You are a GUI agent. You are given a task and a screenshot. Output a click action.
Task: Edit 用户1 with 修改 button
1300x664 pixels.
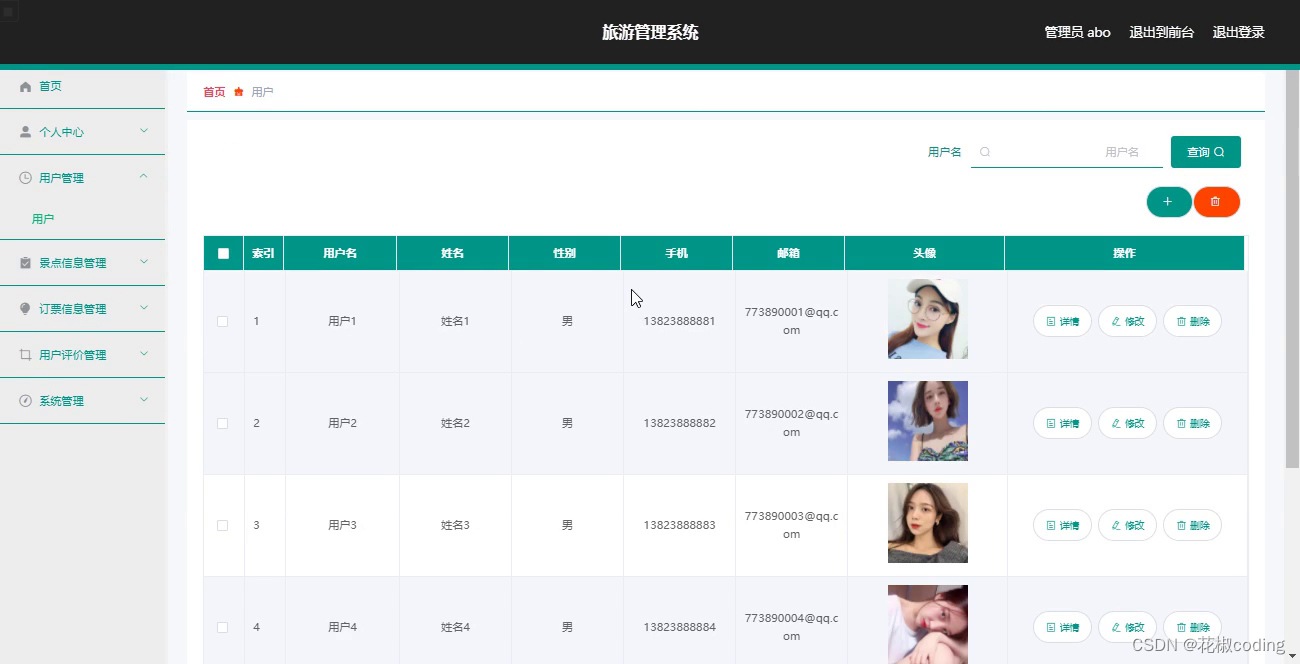[1127, 322]
